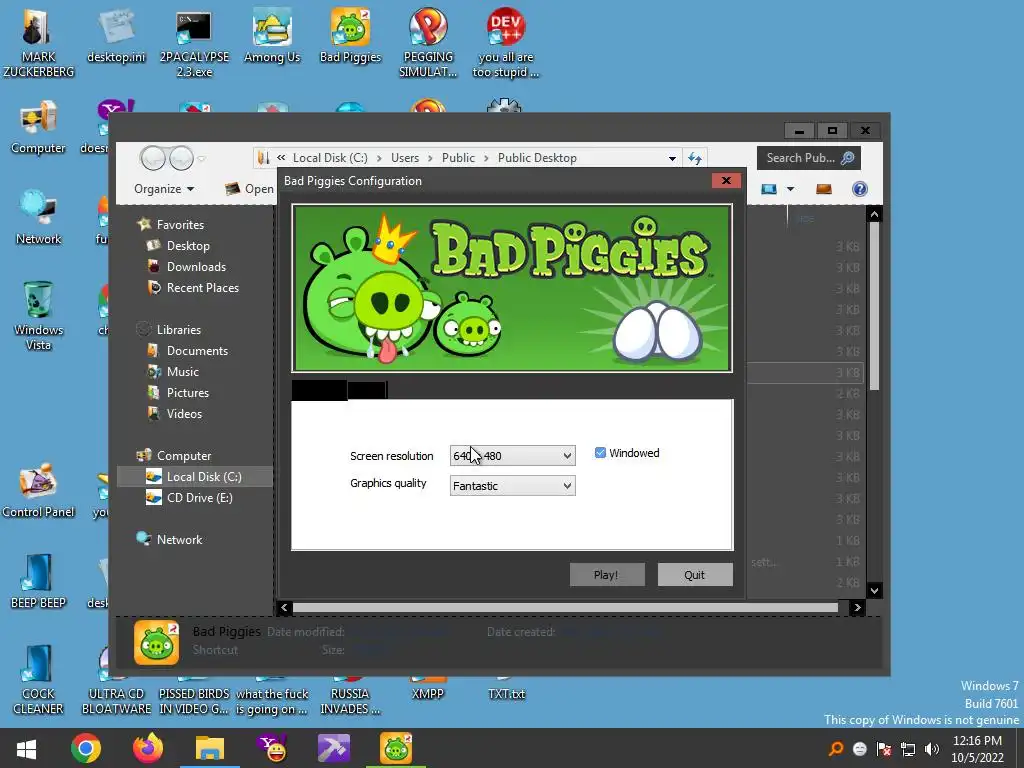This screenshot has width=1024, height=768.
Task: Open Explorer help question-mark icon
Action: coord(859,189)
